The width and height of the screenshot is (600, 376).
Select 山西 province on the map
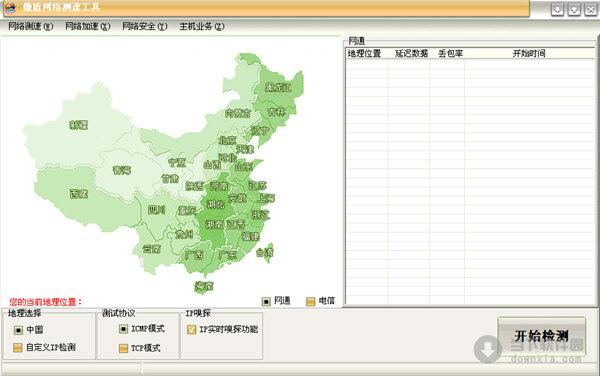click(212, 165)
